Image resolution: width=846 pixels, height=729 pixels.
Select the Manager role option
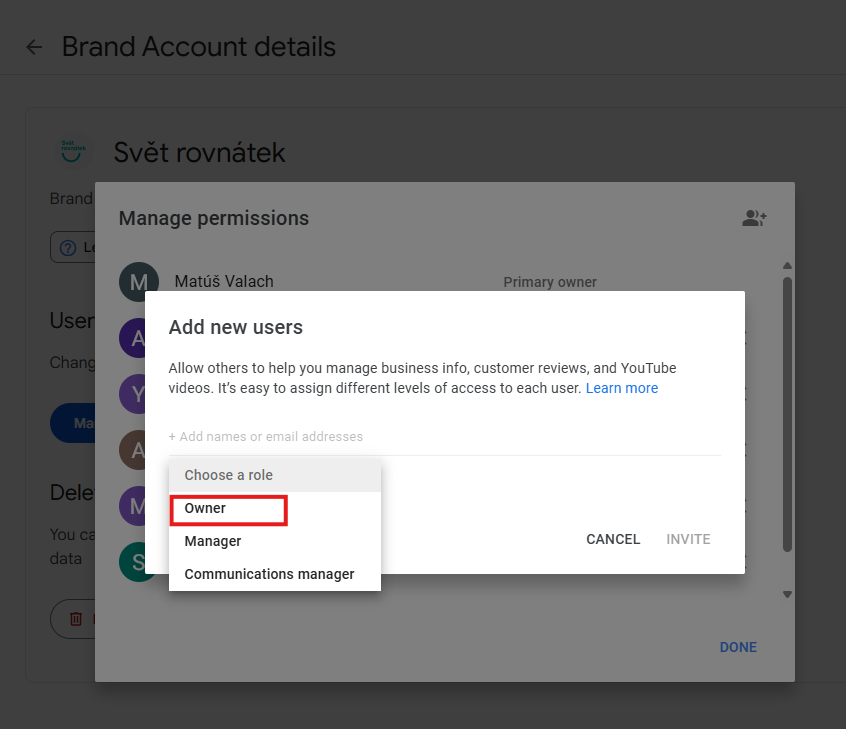click(x=275, y=541)
